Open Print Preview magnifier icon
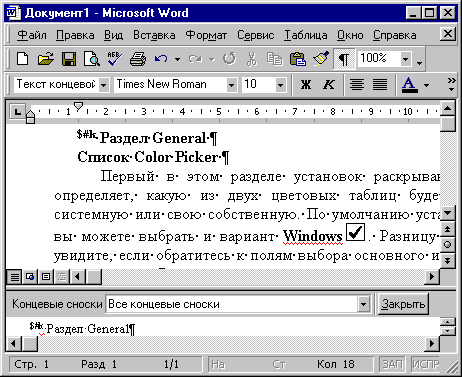Image resolution: width=462 pixels, height=377 pixels. click(x=92, y=59)
